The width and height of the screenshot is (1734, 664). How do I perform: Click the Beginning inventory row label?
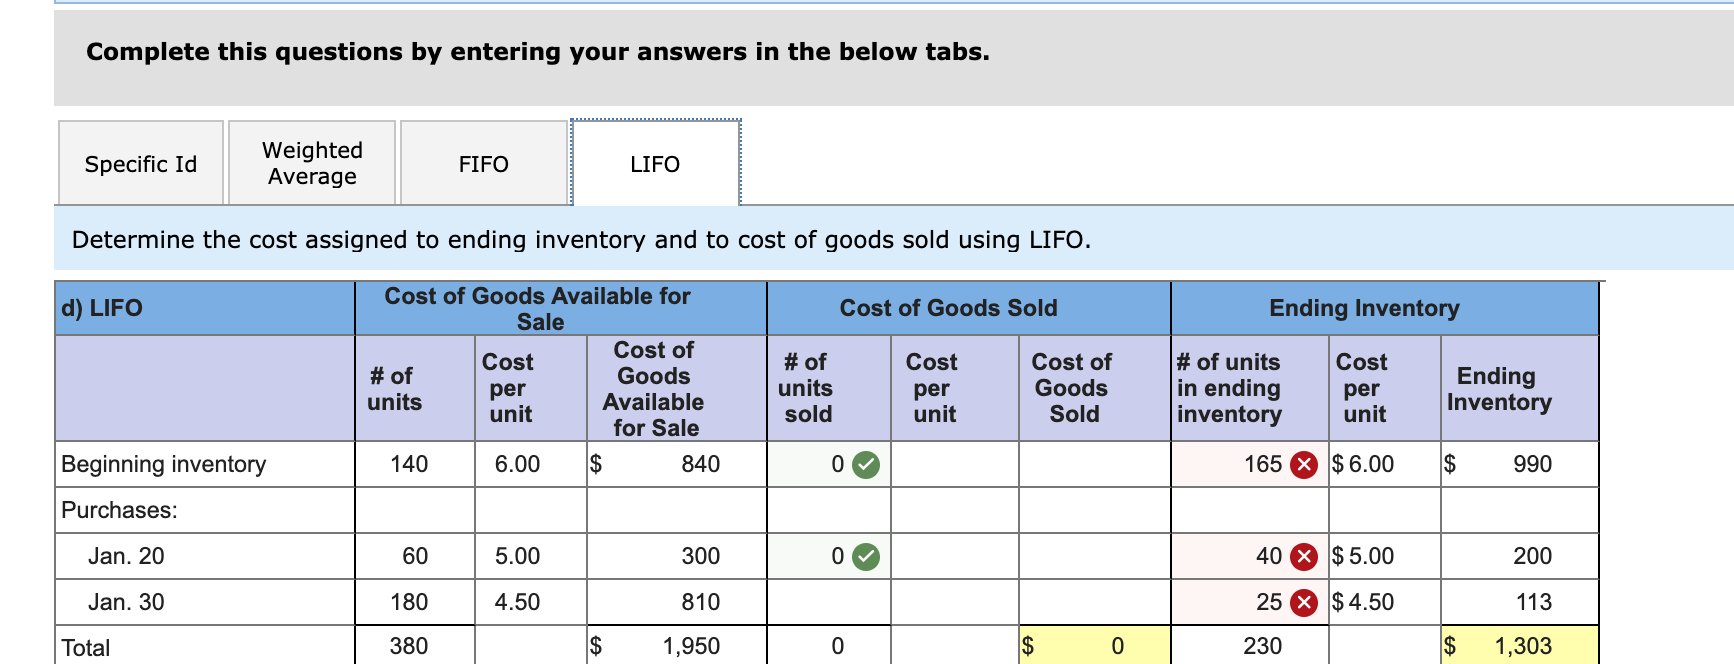[x=163, y=463]
